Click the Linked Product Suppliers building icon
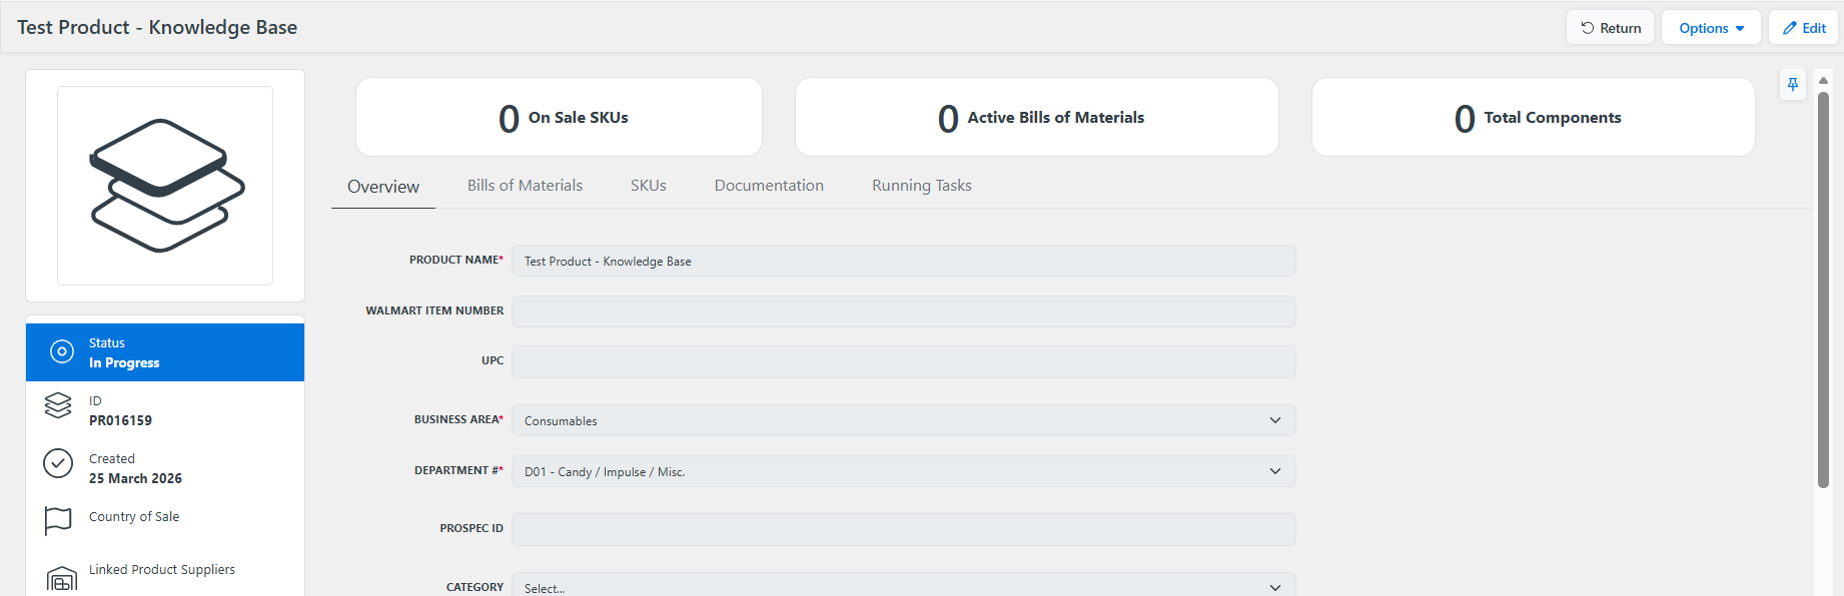Image resolution: width=1844 pixels, height=596 pixels. 61,579
